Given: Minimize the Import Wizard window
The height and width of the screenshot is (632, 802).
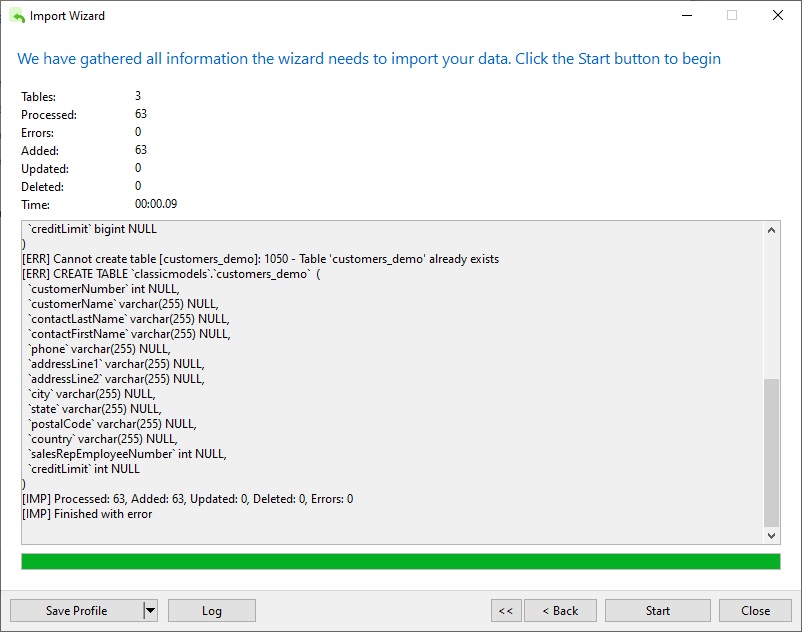Looking at the screenshot, I should click(687, 15).
